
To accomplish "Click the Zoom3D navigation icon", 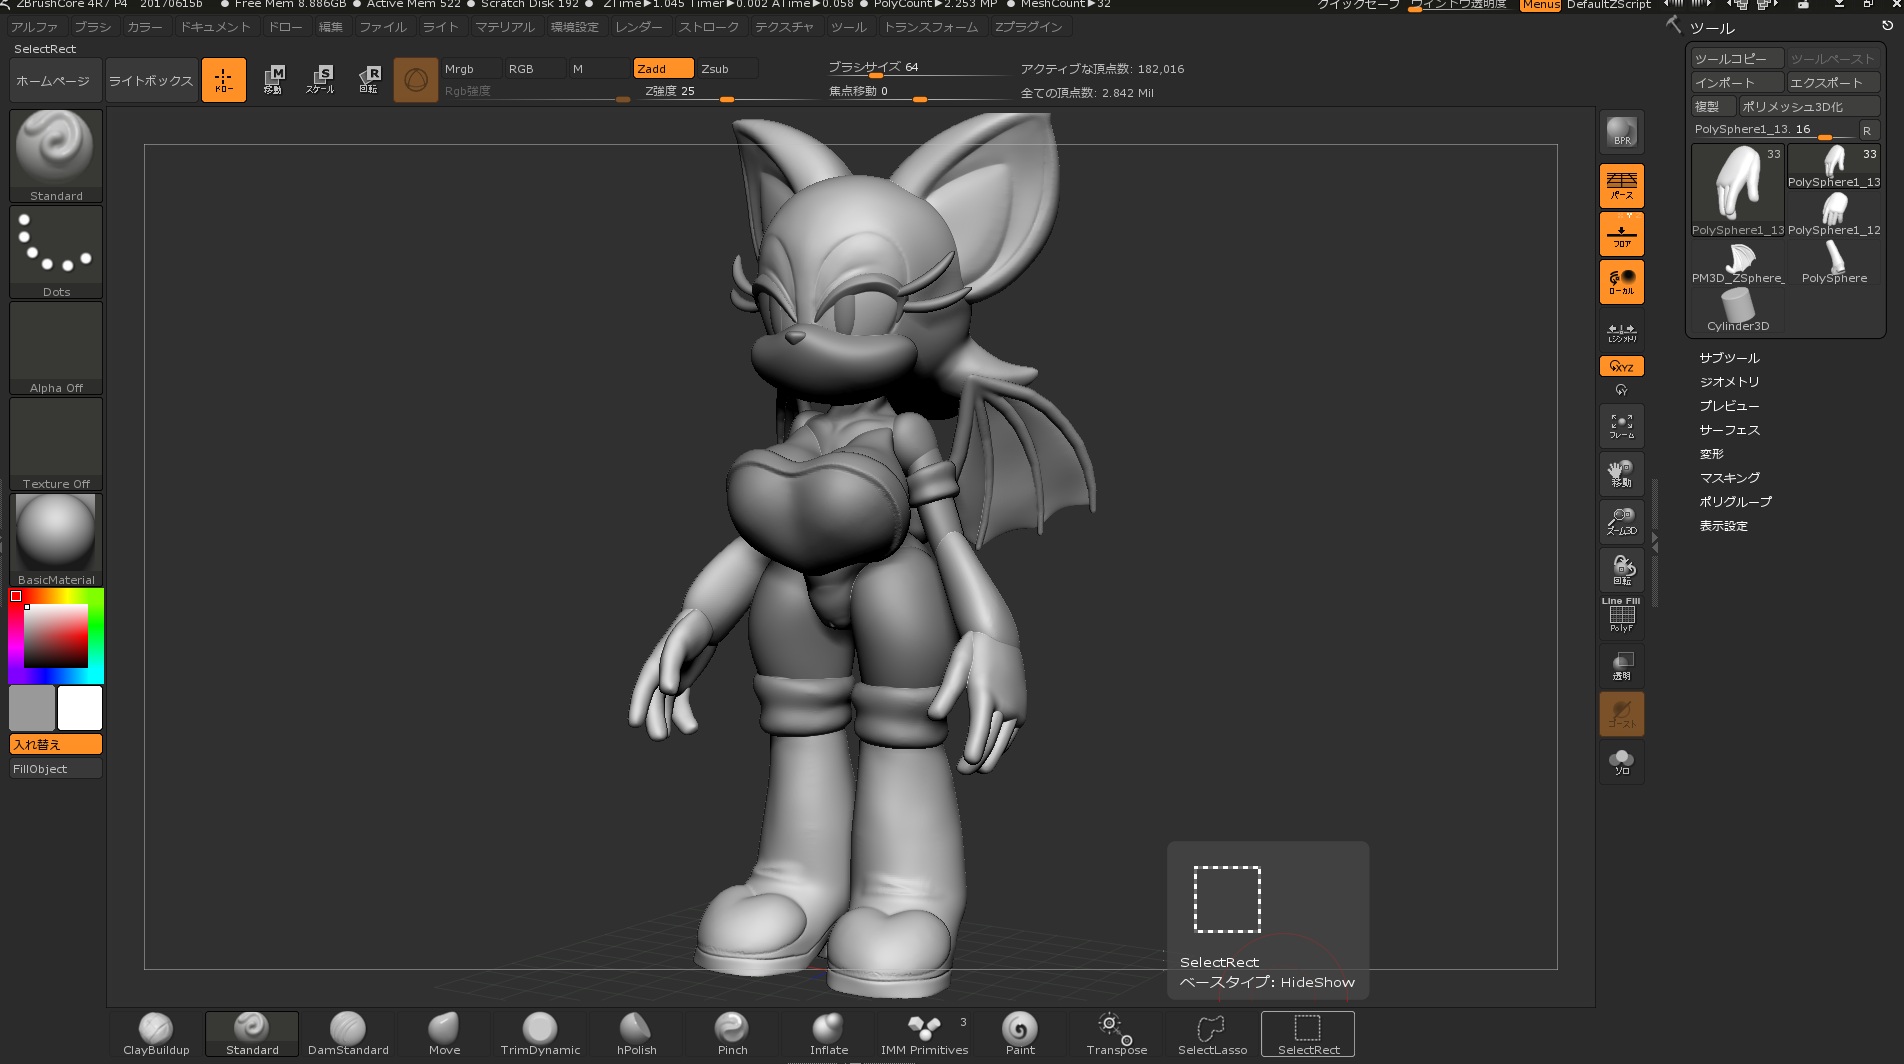I will [1621, 521].
